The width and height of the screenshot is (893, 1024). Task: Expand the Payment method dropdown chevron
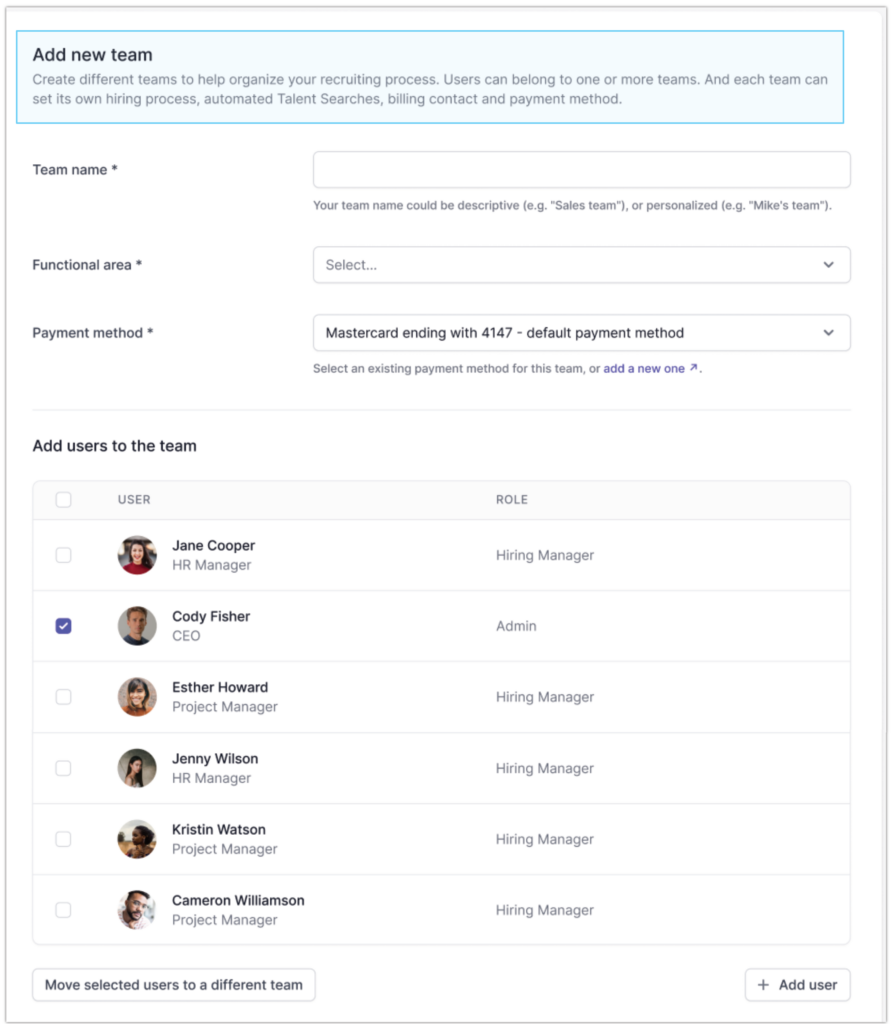828,333
